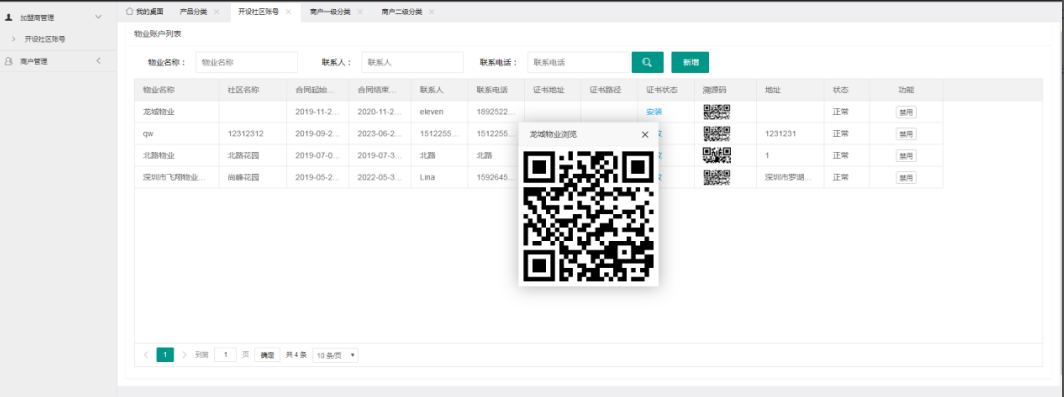Close the 商户一级分类 tab

(x=360, y=12)
